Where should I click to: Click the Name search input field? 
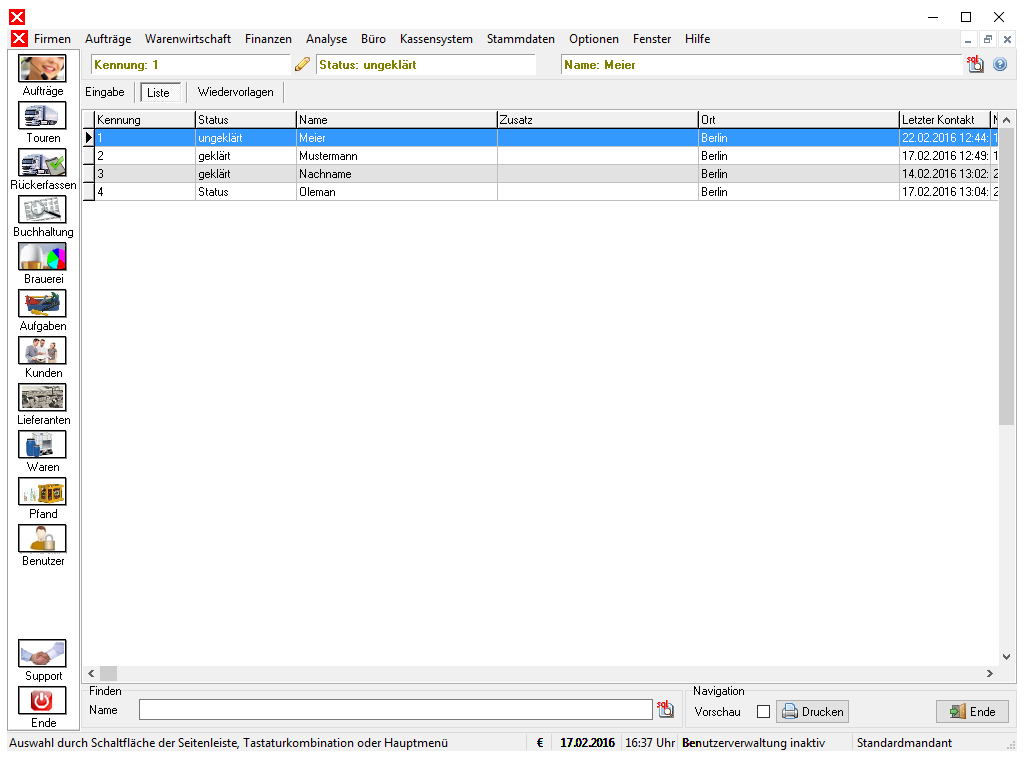(x=396, y=710)
